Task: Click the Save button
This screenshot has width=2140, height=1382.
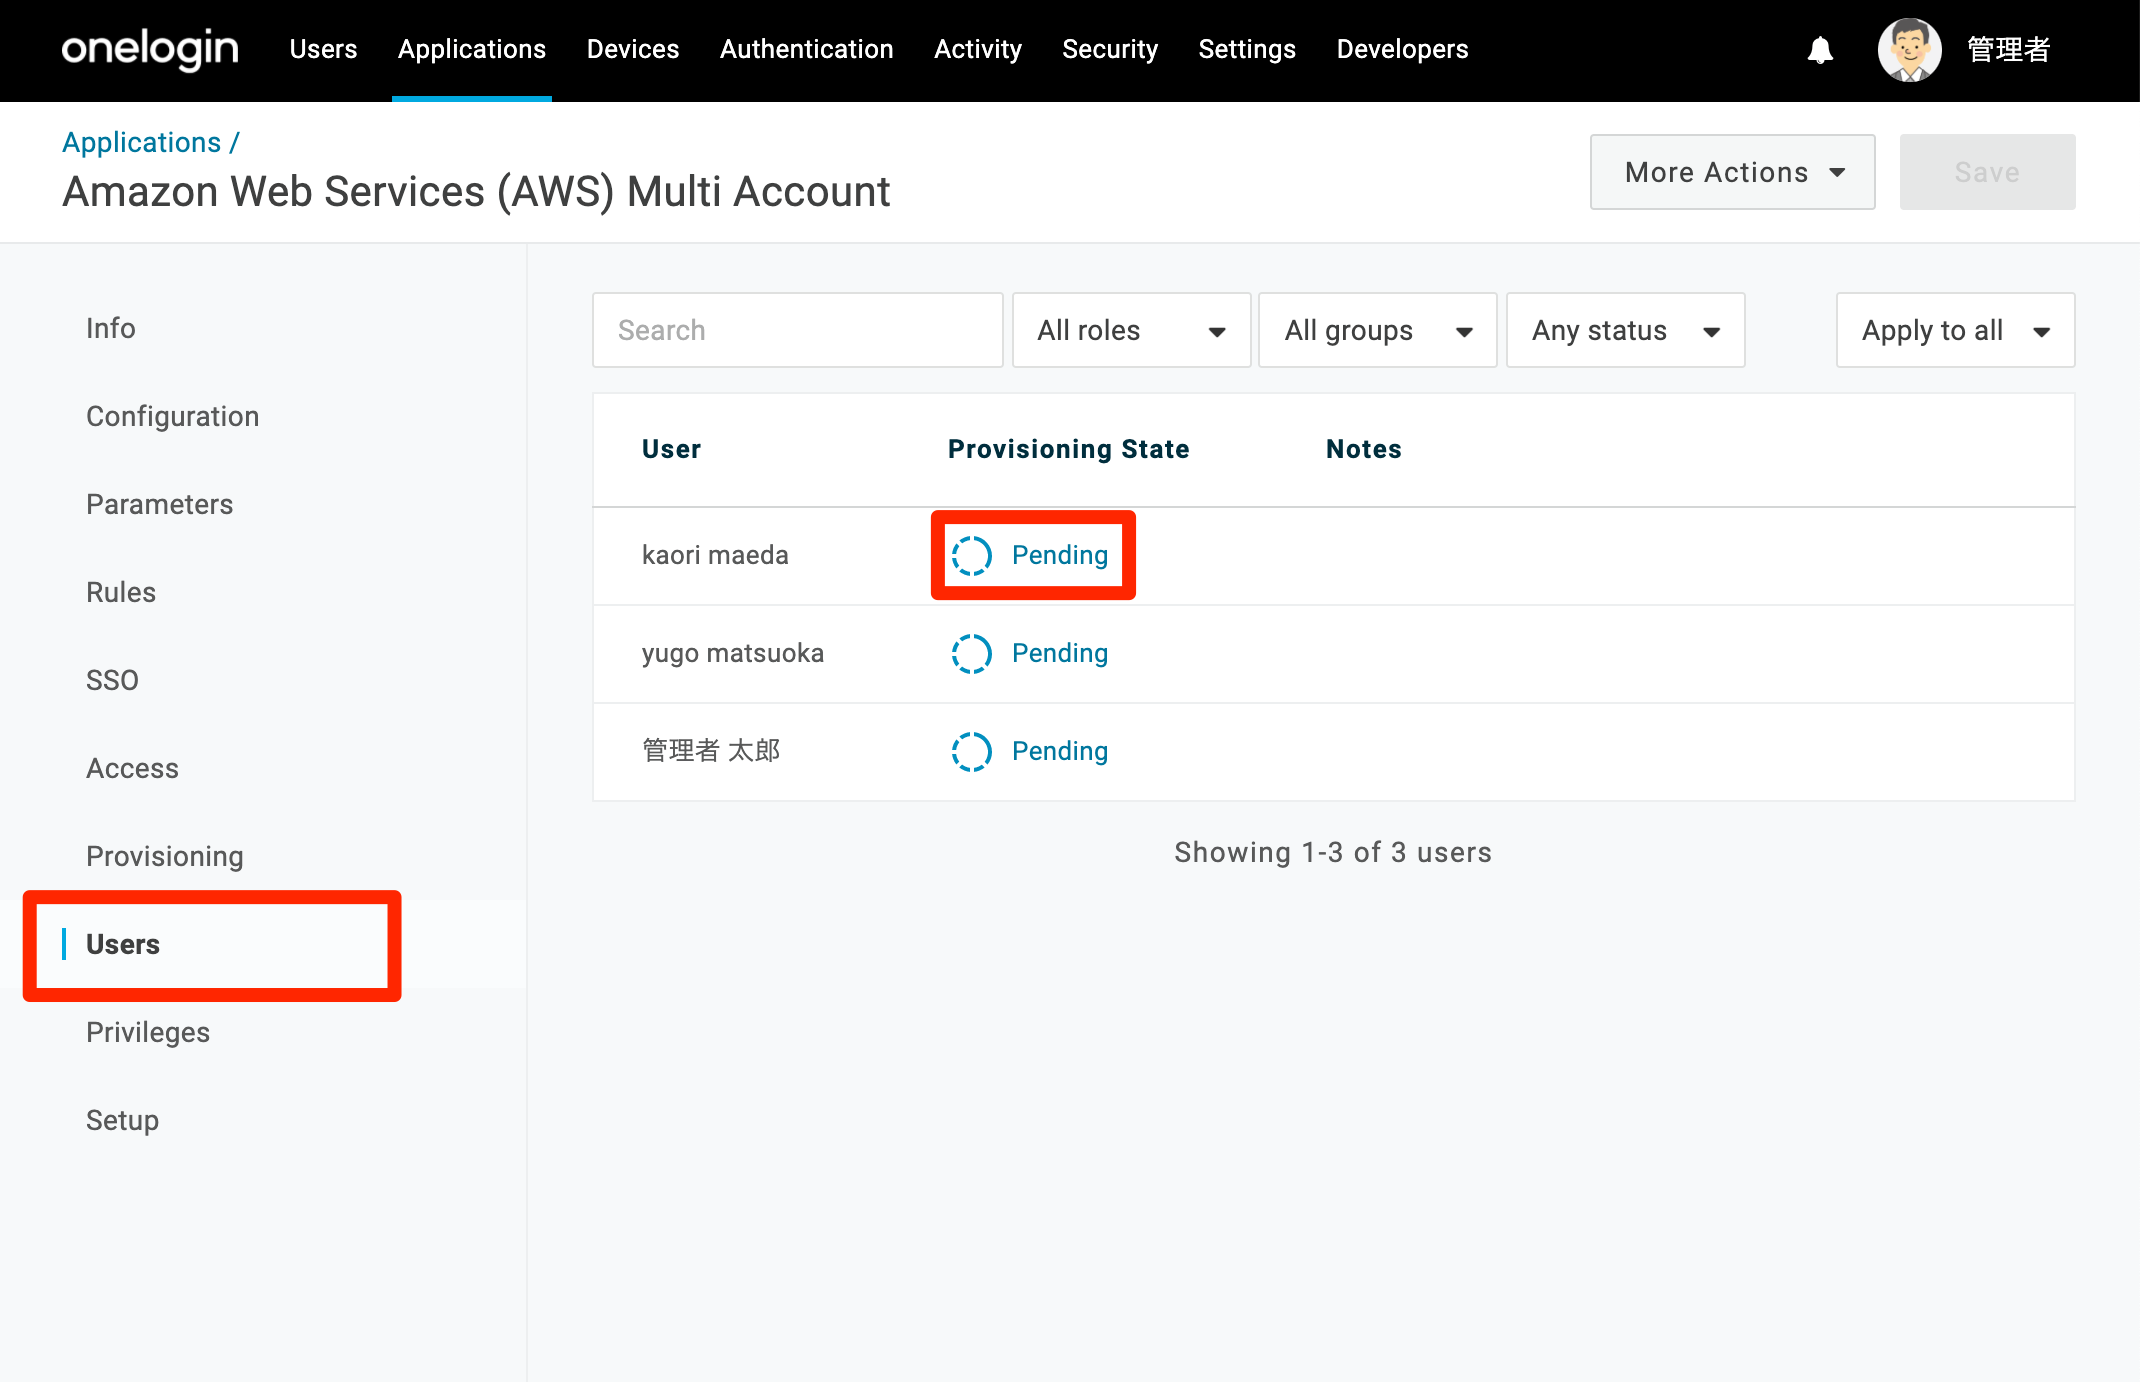Action: [1987, 172]
